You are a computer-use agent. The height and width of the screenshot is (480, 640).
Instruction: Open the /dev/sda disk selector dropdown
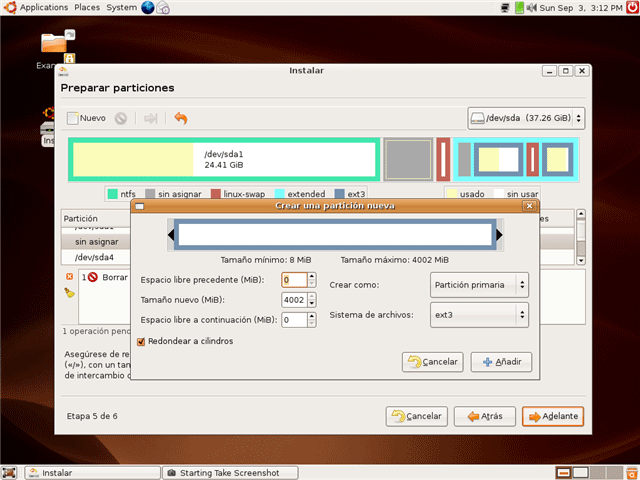pyautogui.click(x=527, y=118)
